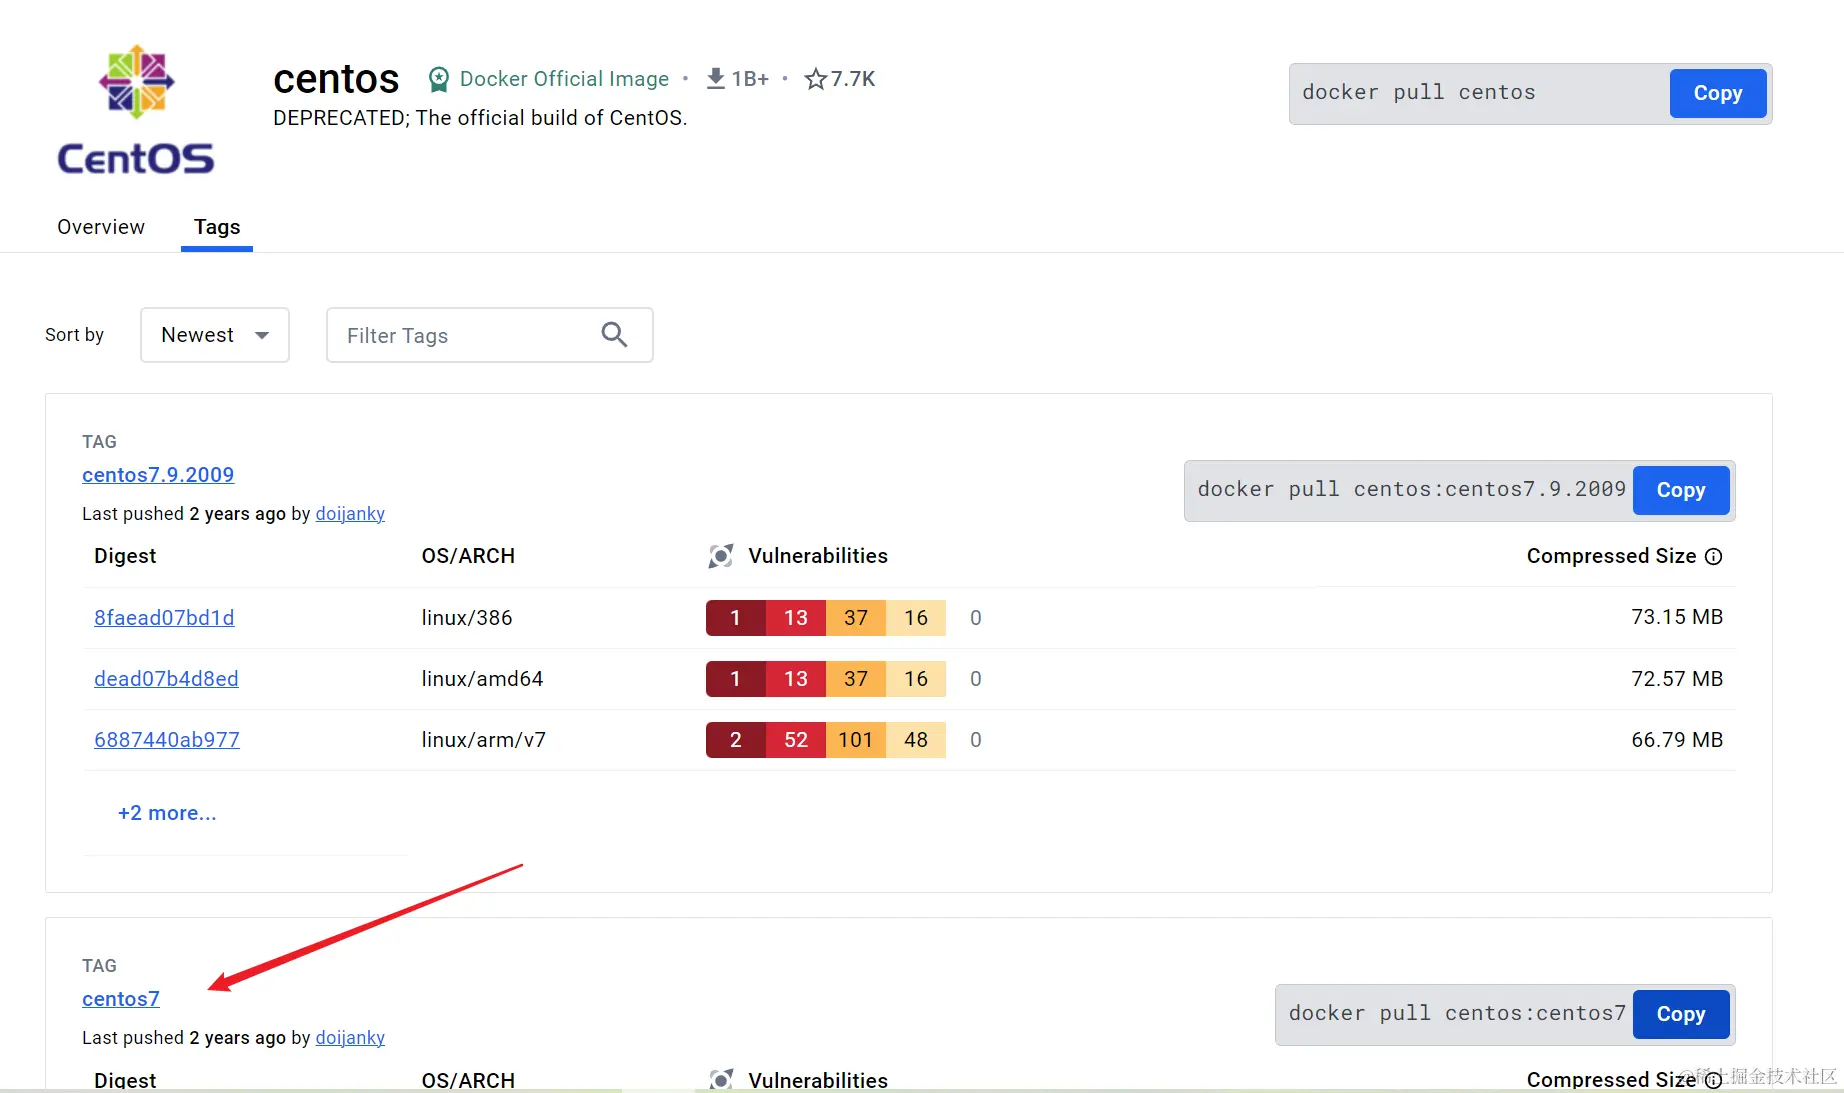Screen dimensions: 1844x1093
Task: Click high count 52 swatch in linux/arm/v7 row
Action: point(796,740)
